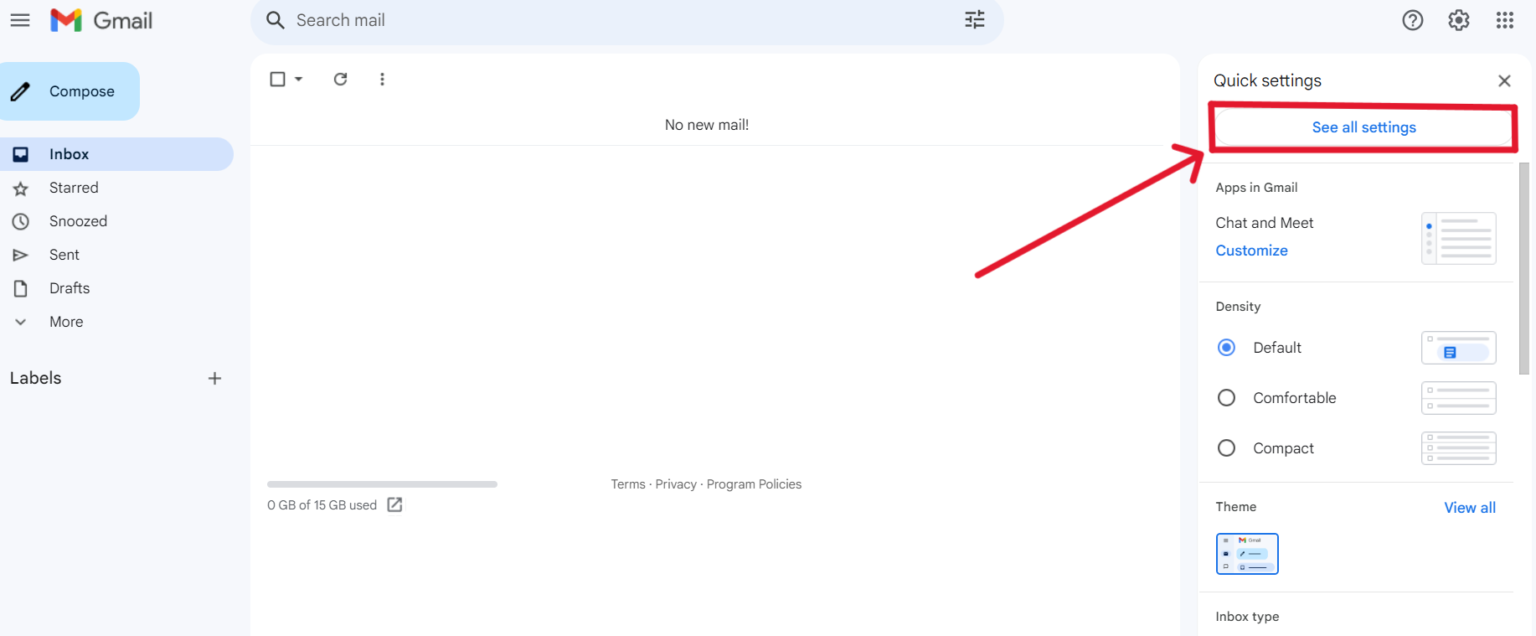Select the default Gmail theme thumbnail
This screenshot has width=1536, height=636.
tap(1247, 553)
